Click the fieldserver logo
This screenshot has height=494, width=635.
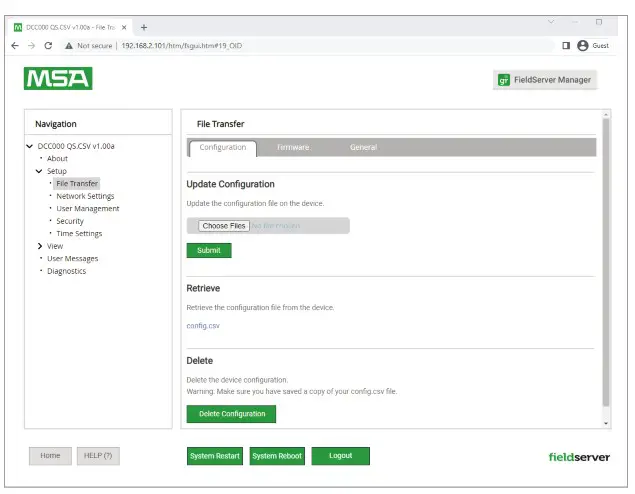[x=579, y=458]
